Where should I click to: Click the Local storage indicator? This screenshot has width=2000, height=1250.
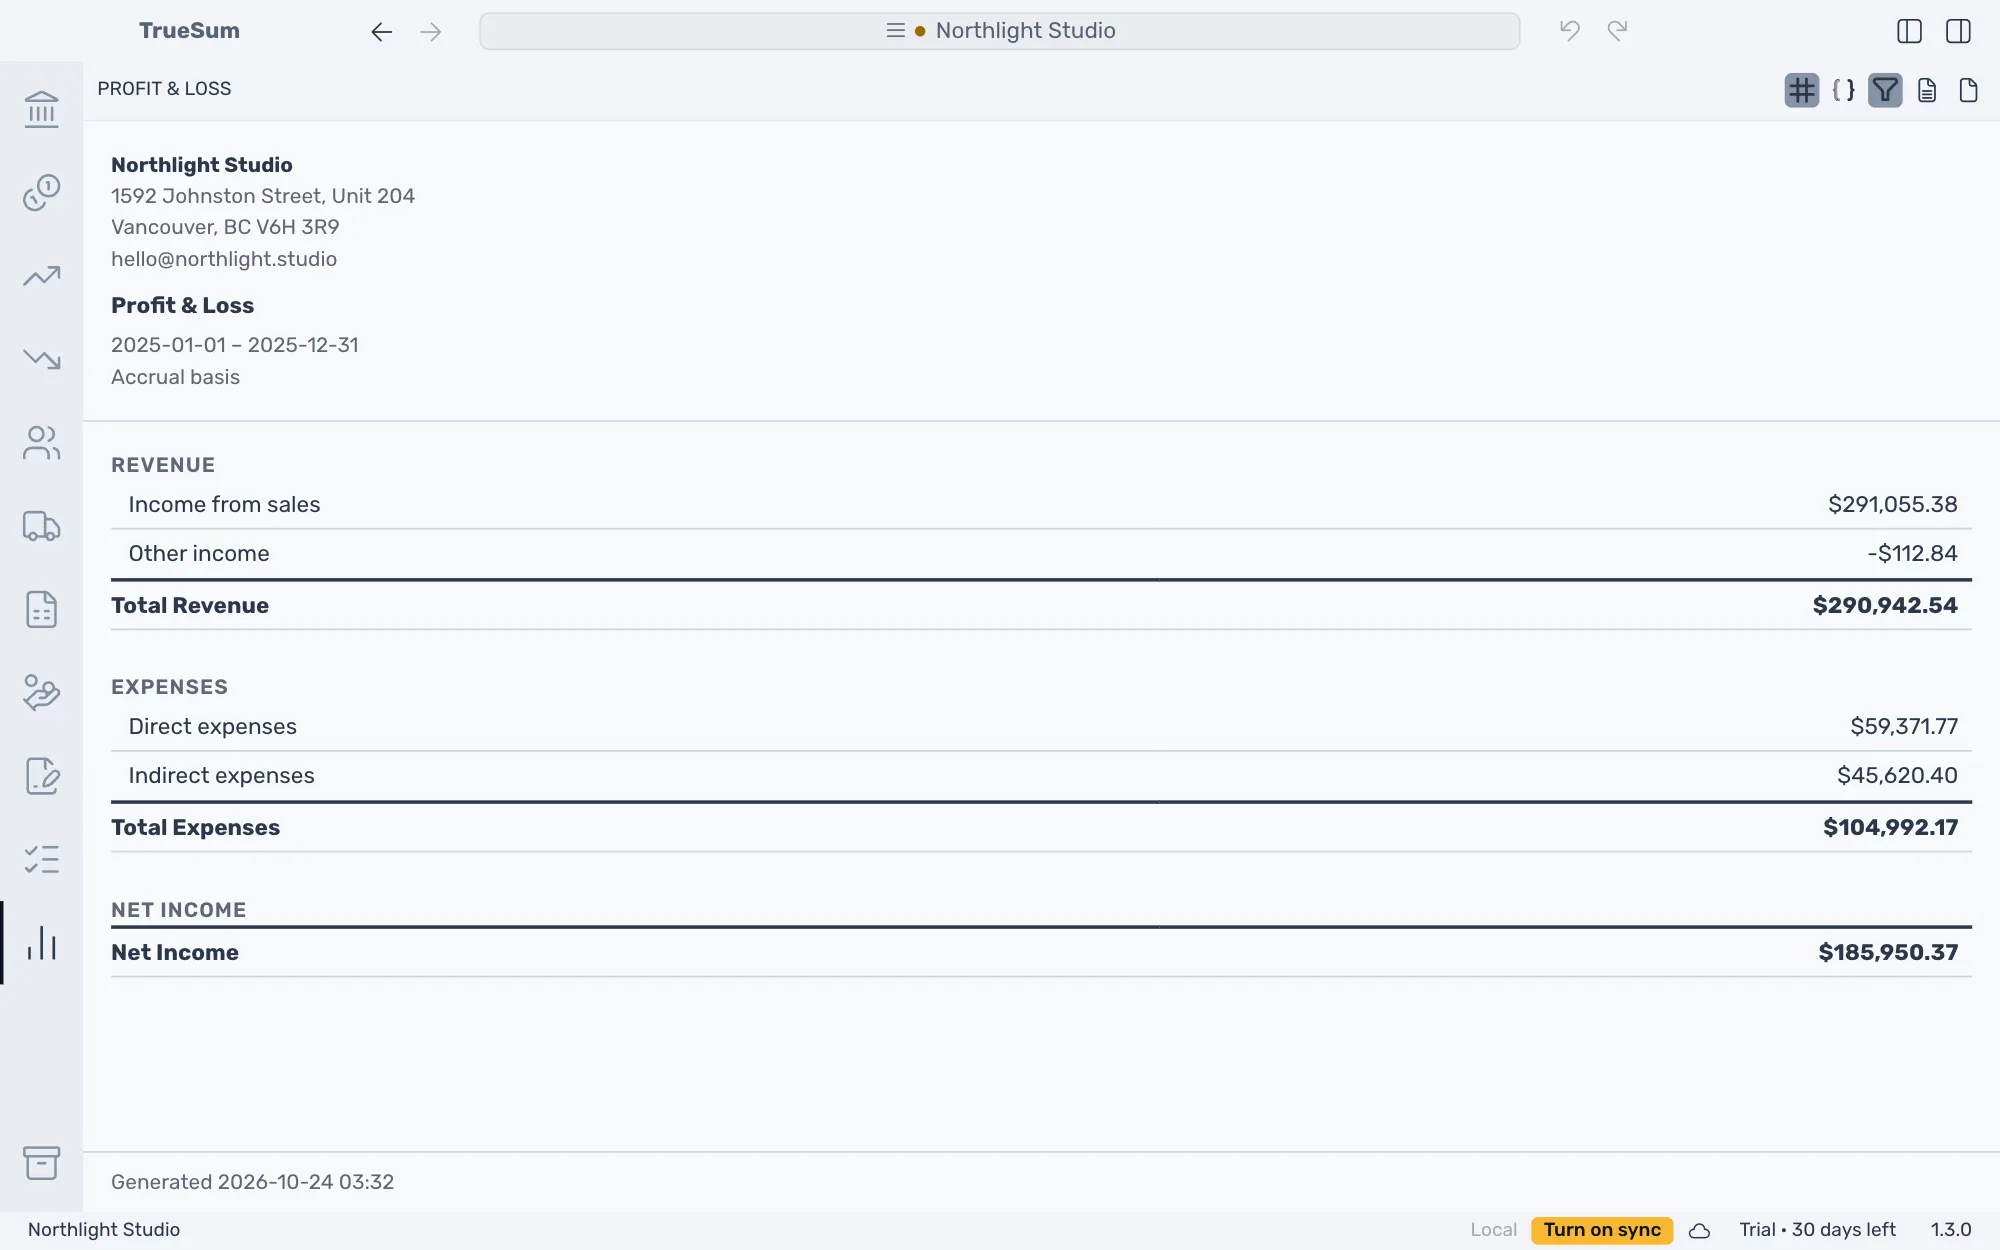(x=1493, y=1230)
